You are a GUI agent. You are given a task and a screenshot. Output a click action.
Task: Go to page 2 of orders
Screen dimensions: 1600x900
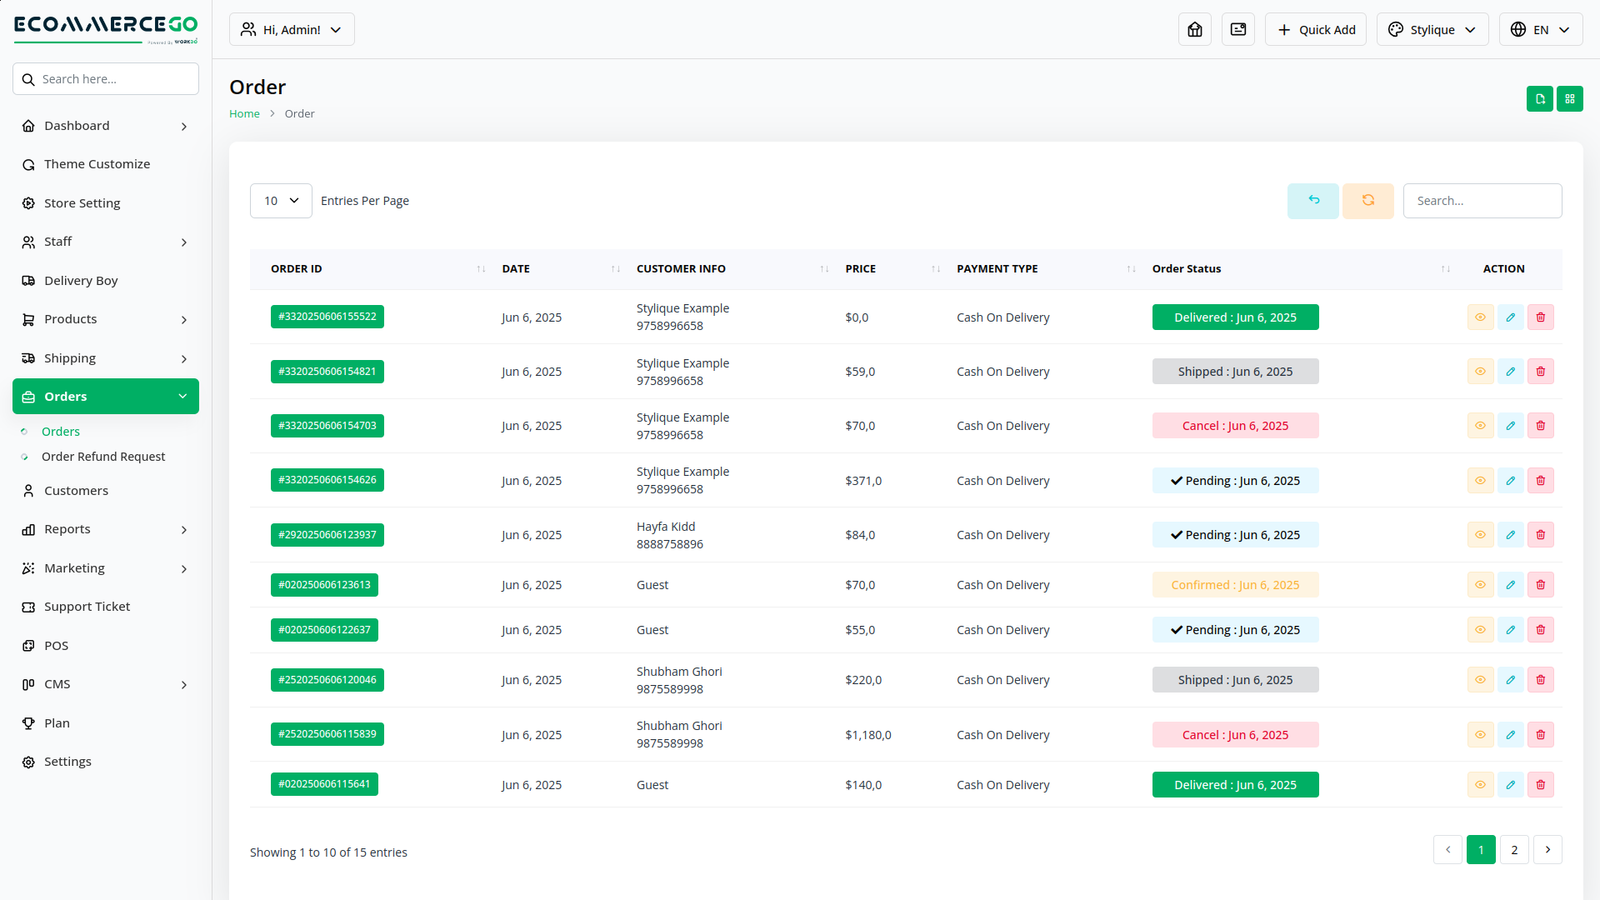1514,850
